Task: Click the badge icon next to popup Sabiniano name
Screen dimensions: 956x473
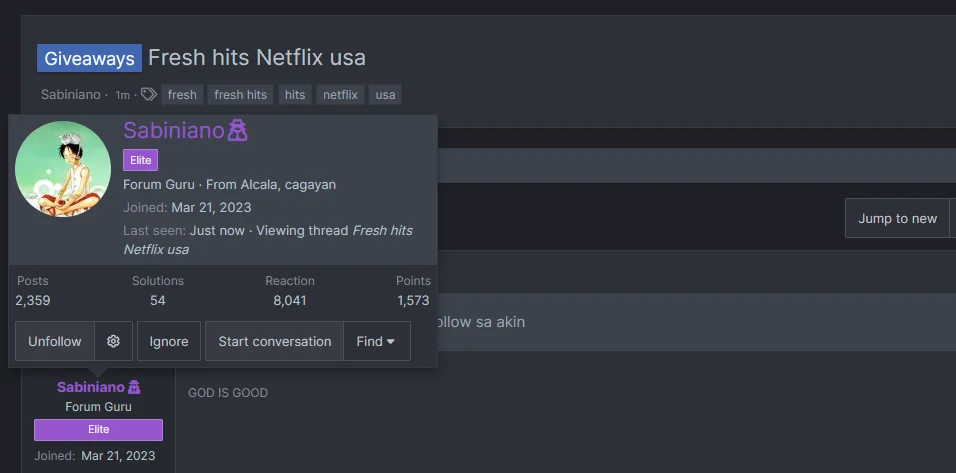Action: (237, 130)
